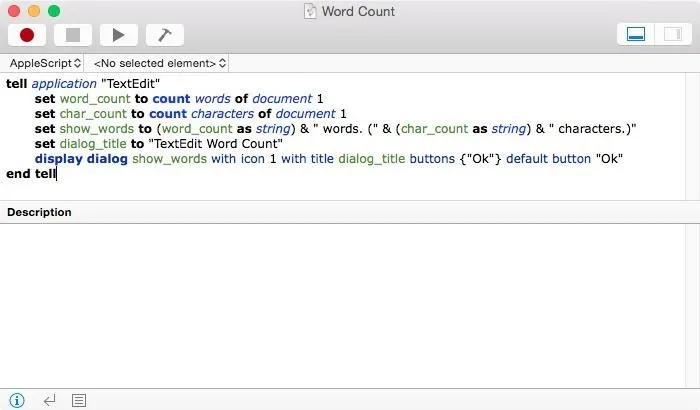
Task: Click the " characters.)" string literal
Action: coord(592,129)
